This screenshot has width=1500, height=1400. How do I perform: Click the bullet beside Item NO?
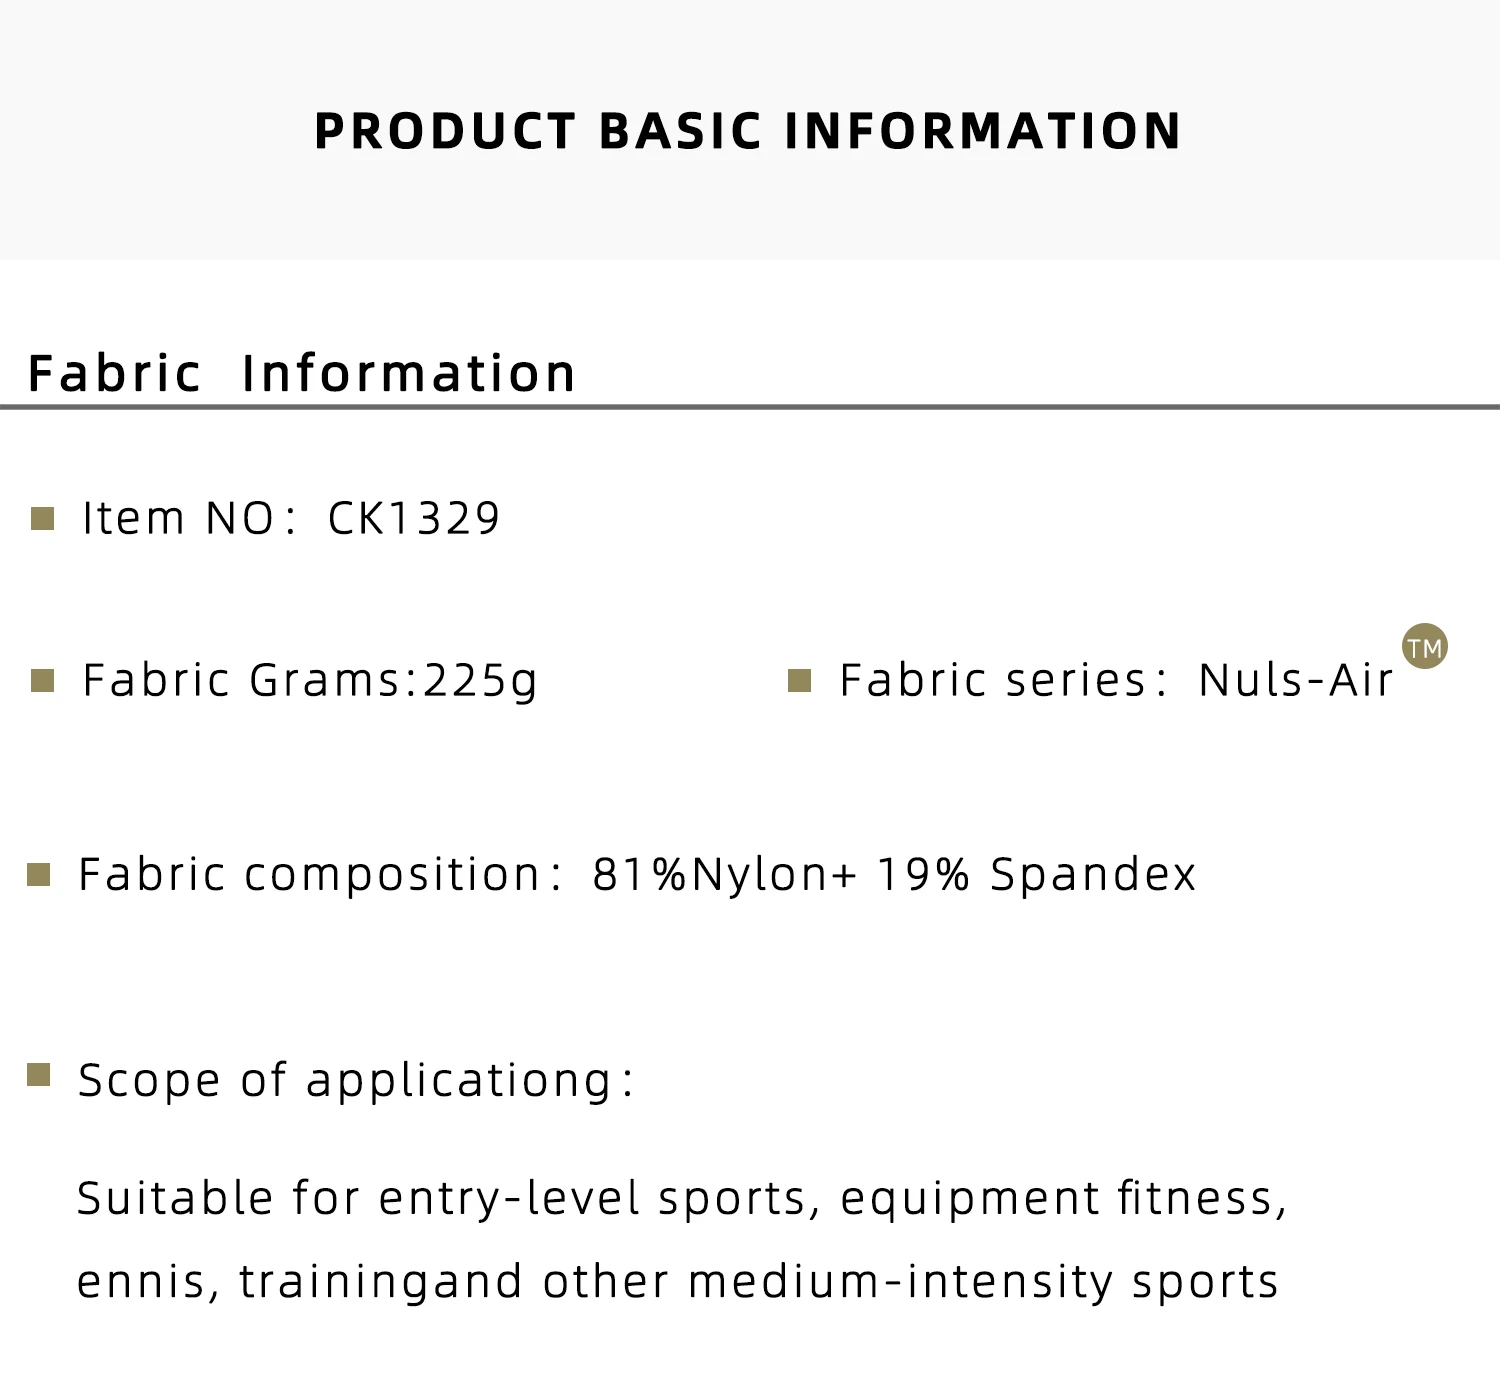pyautogui.click(x=42, y=518)
